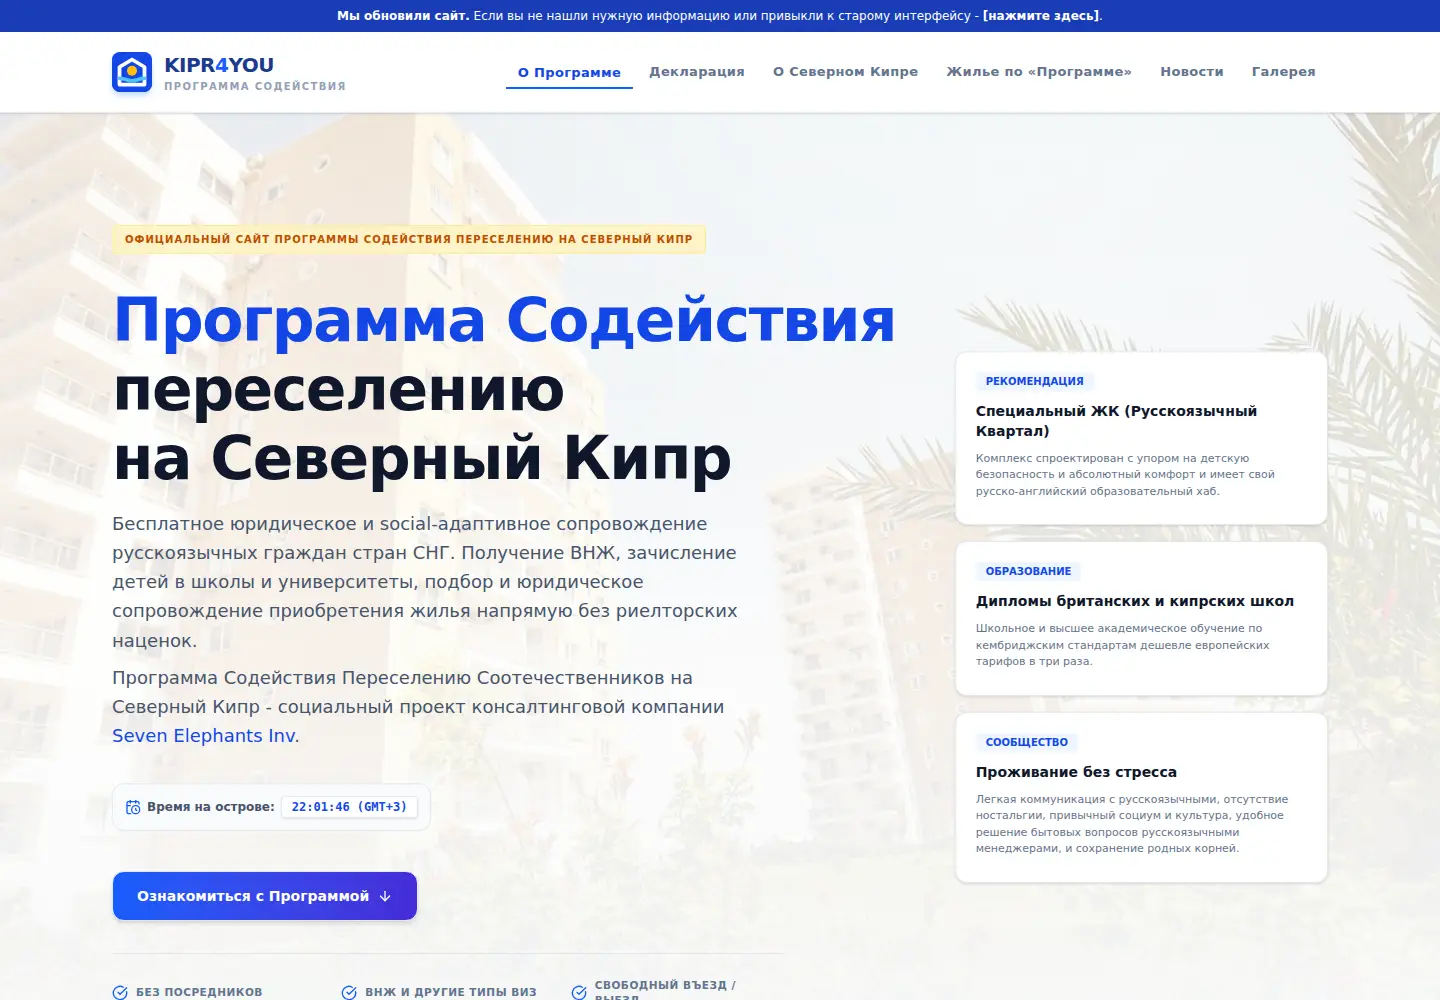1440x1000 pixels.
Task: Click the ОБРАЗОВАНИЕ tag label
Action: pos(1028,571)
